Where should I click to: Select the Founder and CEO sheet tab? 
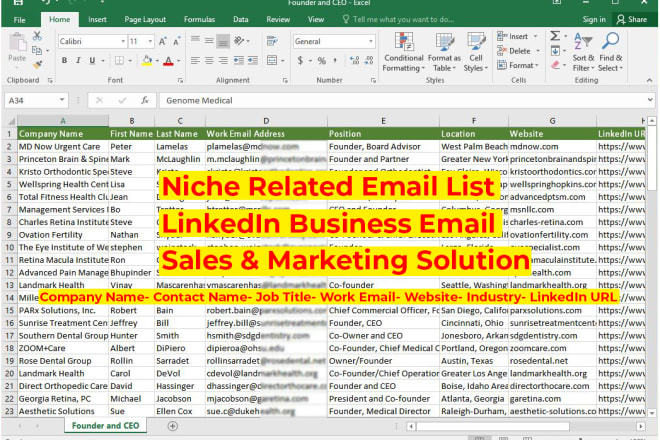[x=106, y=426]
